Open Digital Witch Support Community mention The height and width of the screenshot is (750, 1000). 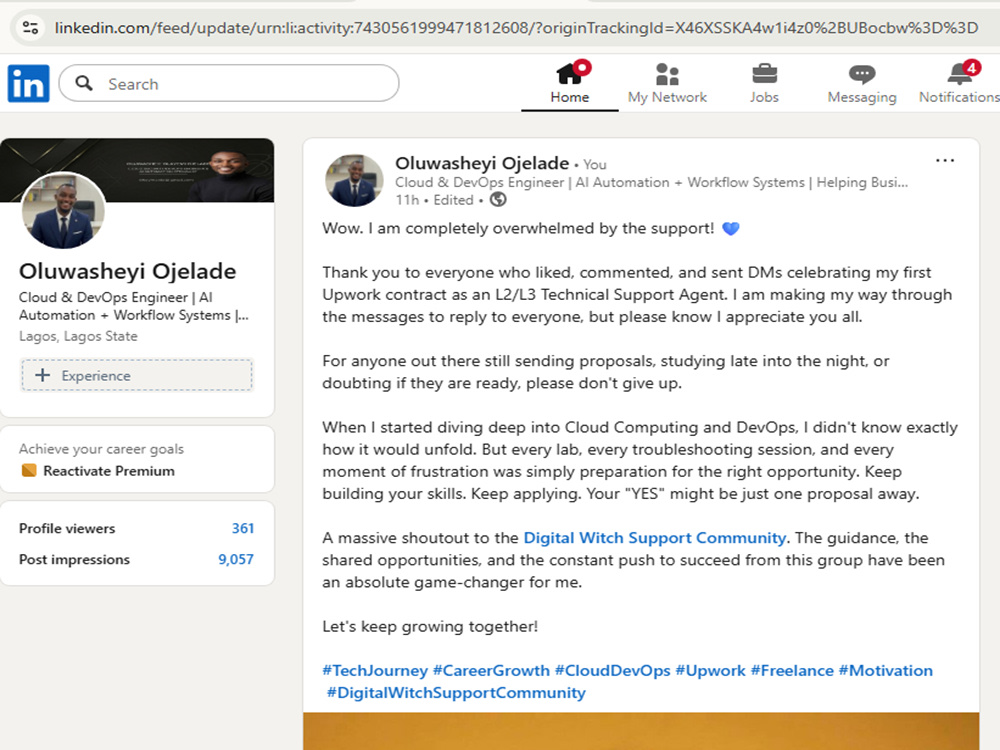coord(654,538)
